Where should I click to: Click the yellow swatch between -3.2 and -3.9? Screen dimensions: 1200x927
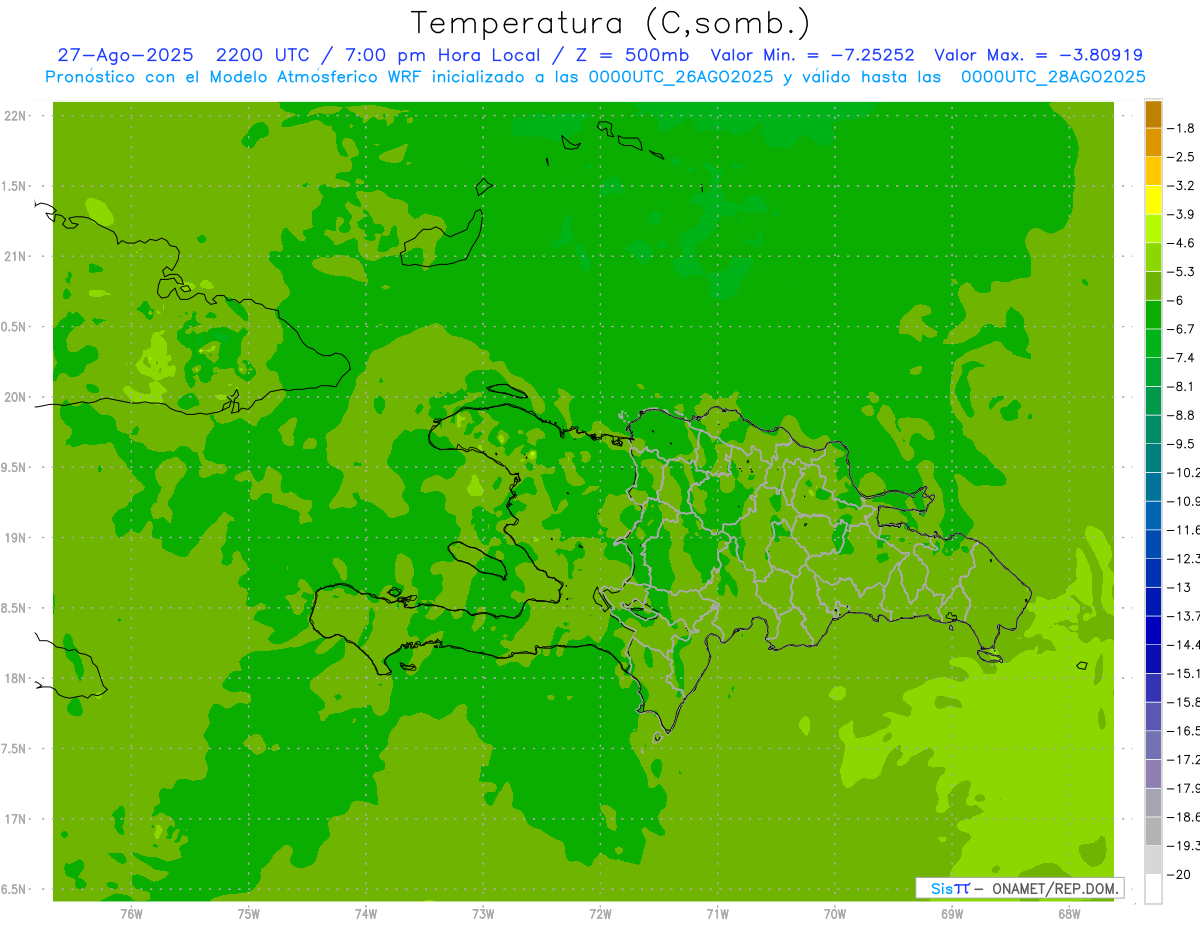(1153, 200)
